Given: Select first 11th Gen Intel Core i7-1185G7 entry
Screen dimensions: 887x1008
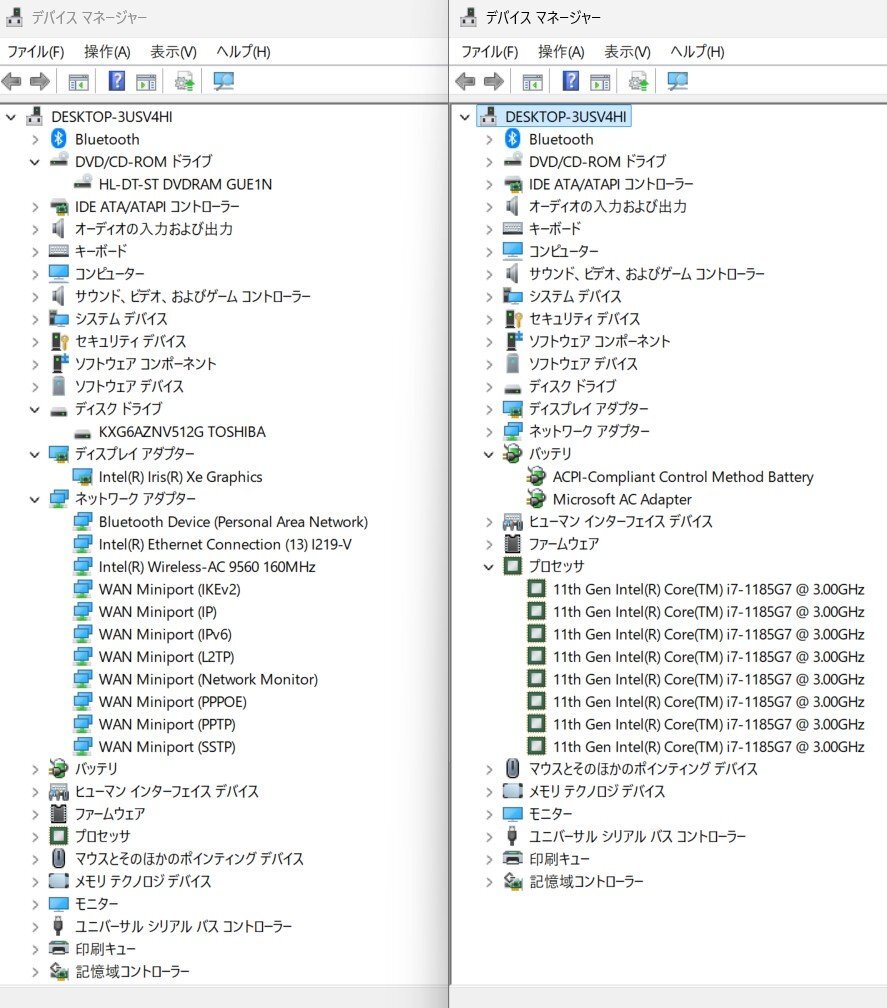Looking at the screenshot, I should [x=708, y=590].
